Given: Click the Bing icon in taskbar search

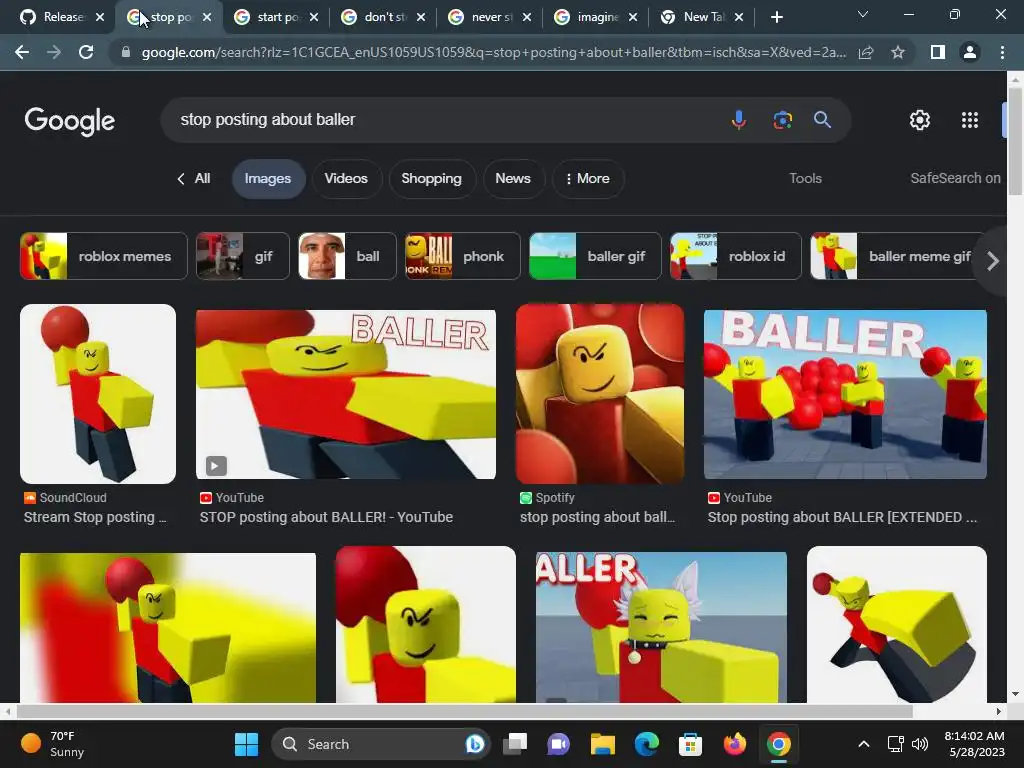Looking at the screenshot, I should [475, 744].
